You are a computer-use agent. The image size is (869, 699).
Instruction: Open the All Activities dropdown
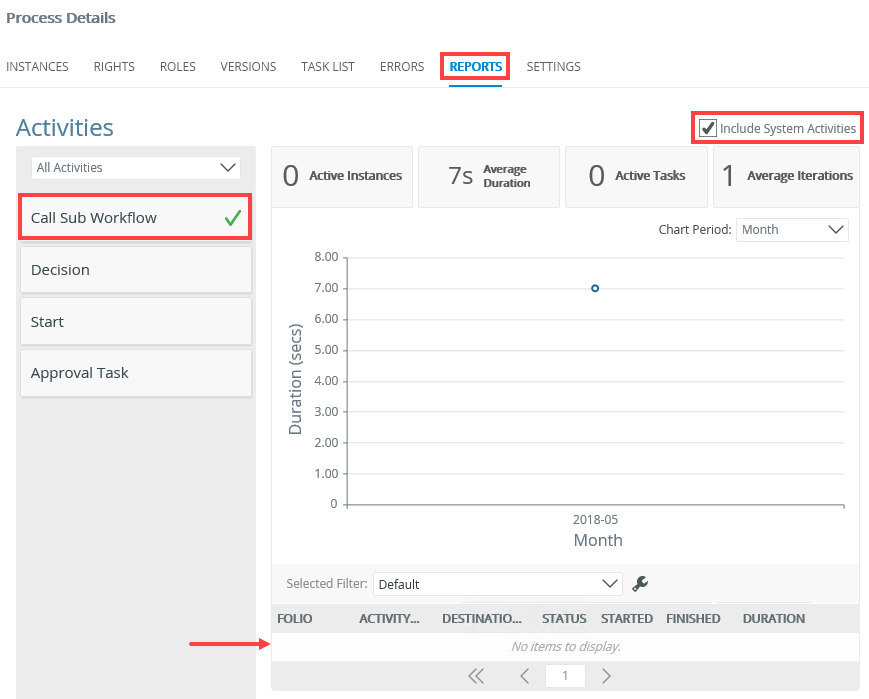[135, 168]
